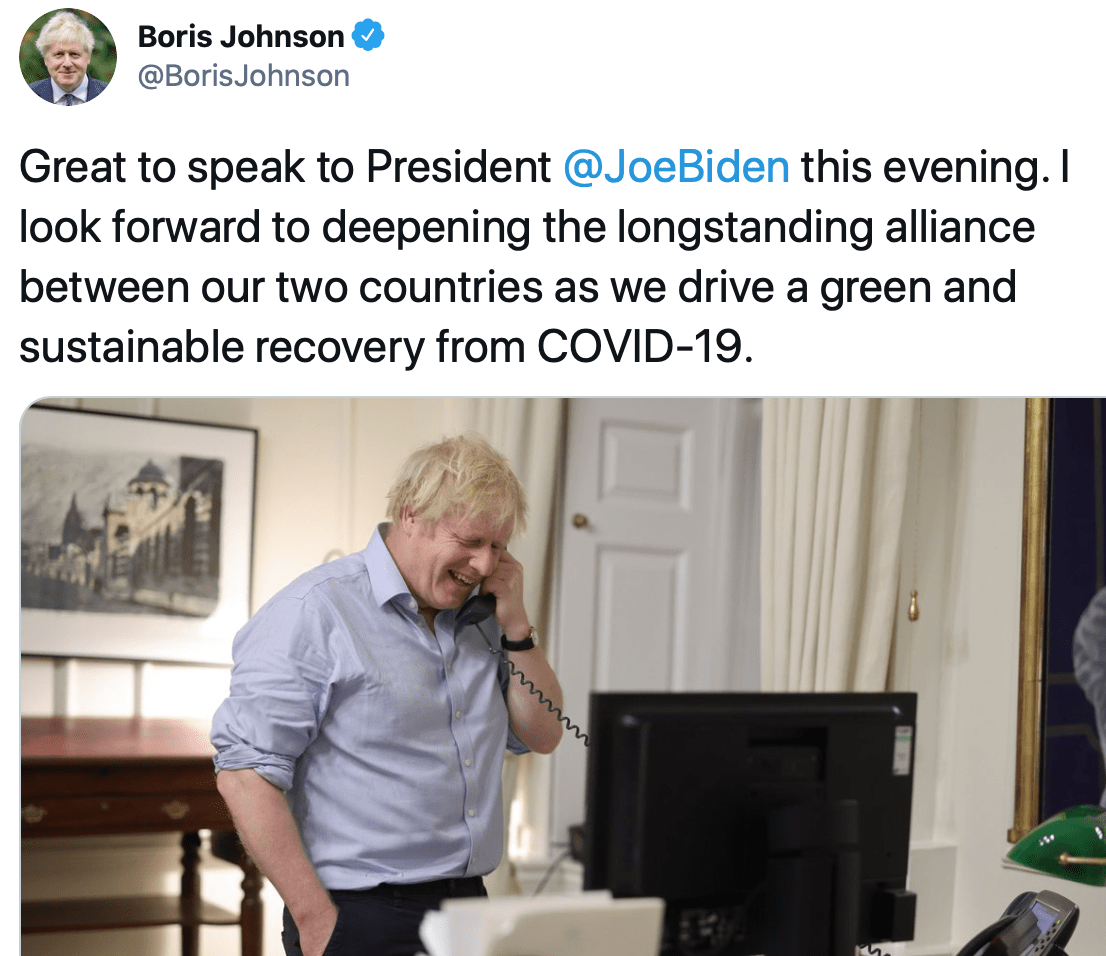Click the brass door knob in photo
The width and height of the screenshot is (1106, 956).
pos(581,521)
